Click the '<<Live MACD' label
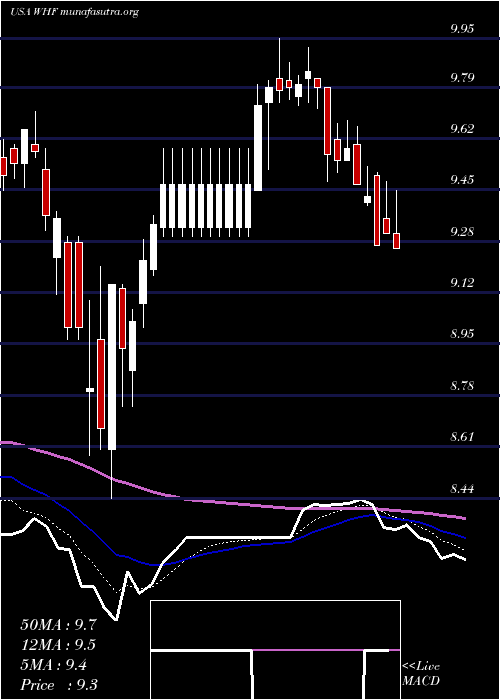The width and height of the screenshot is (500, 700). (421, 674)
